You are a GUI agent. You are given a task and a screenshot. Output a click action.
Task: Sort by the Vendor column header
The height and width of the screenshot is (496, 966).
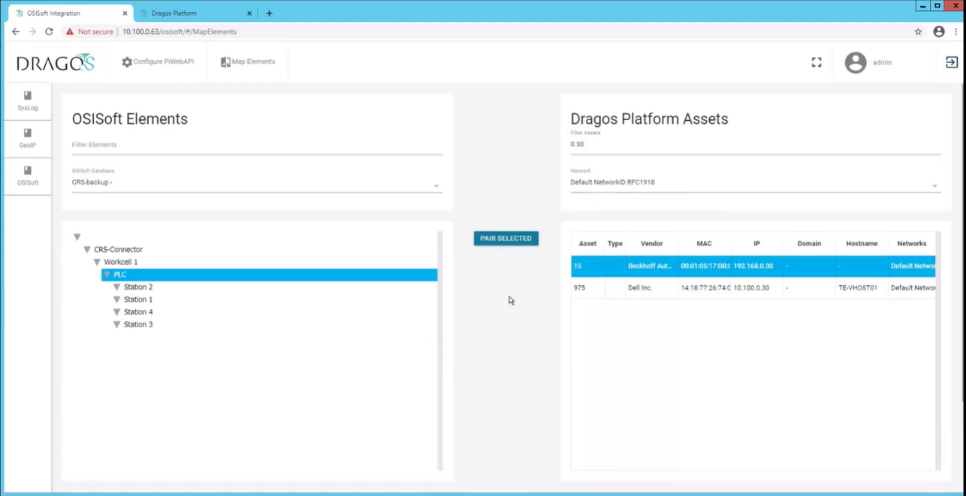click(651, 243)
